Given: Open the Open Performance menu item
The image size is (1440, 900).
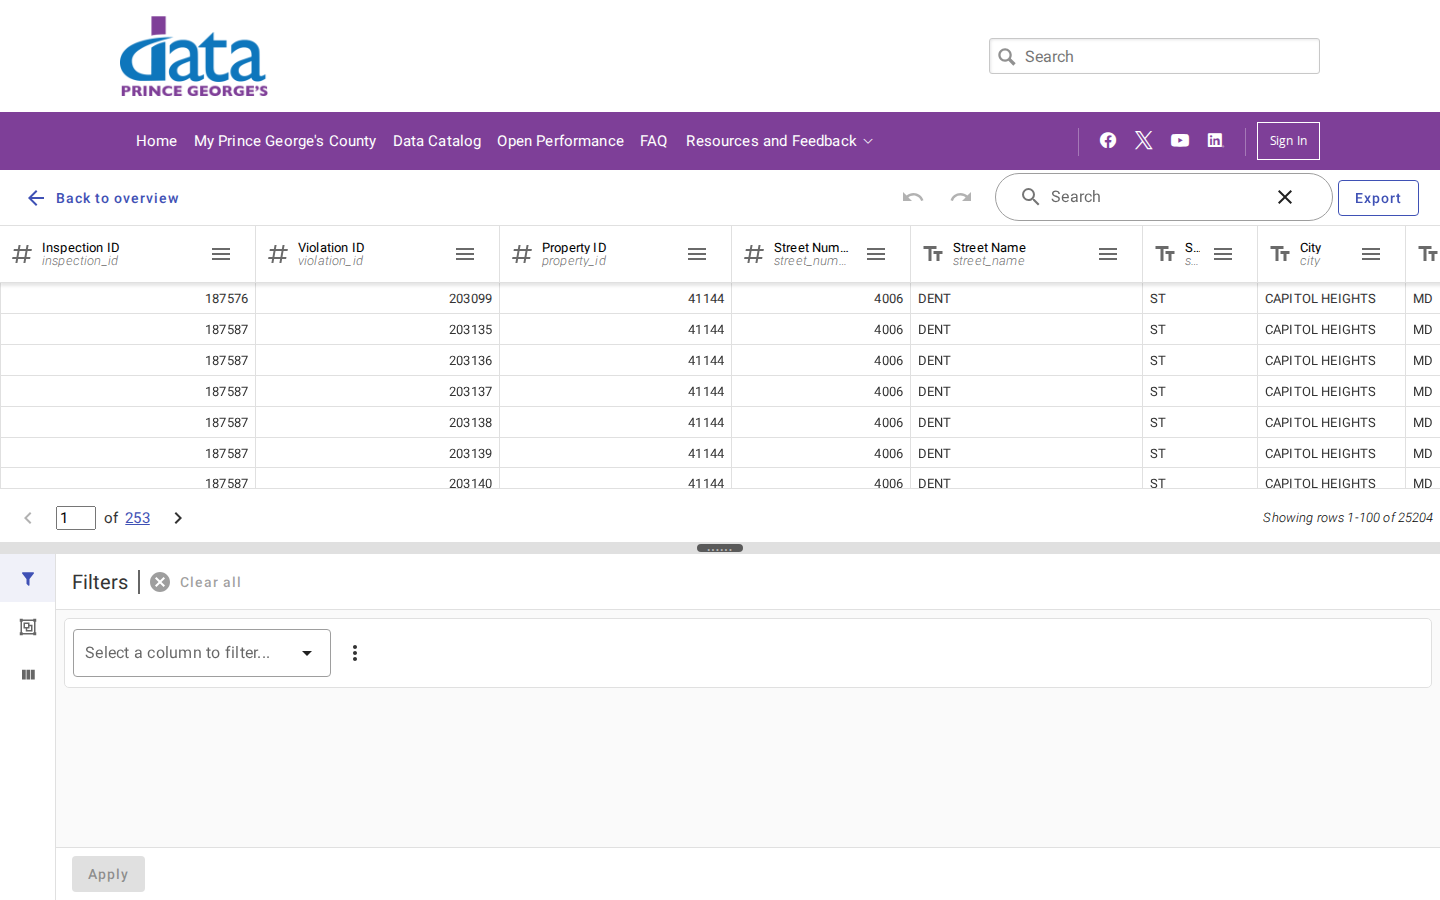Looking at the screenshot, I should (x=560, y=141).
